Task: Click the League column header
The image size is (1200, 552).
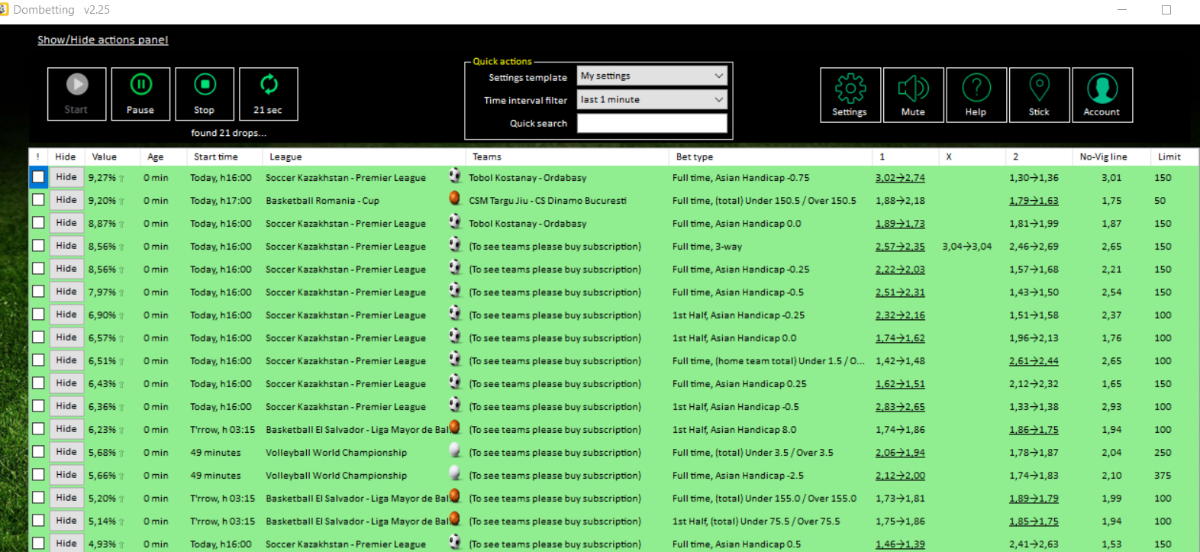Action: pyautogui.click(x=285, y=157)
